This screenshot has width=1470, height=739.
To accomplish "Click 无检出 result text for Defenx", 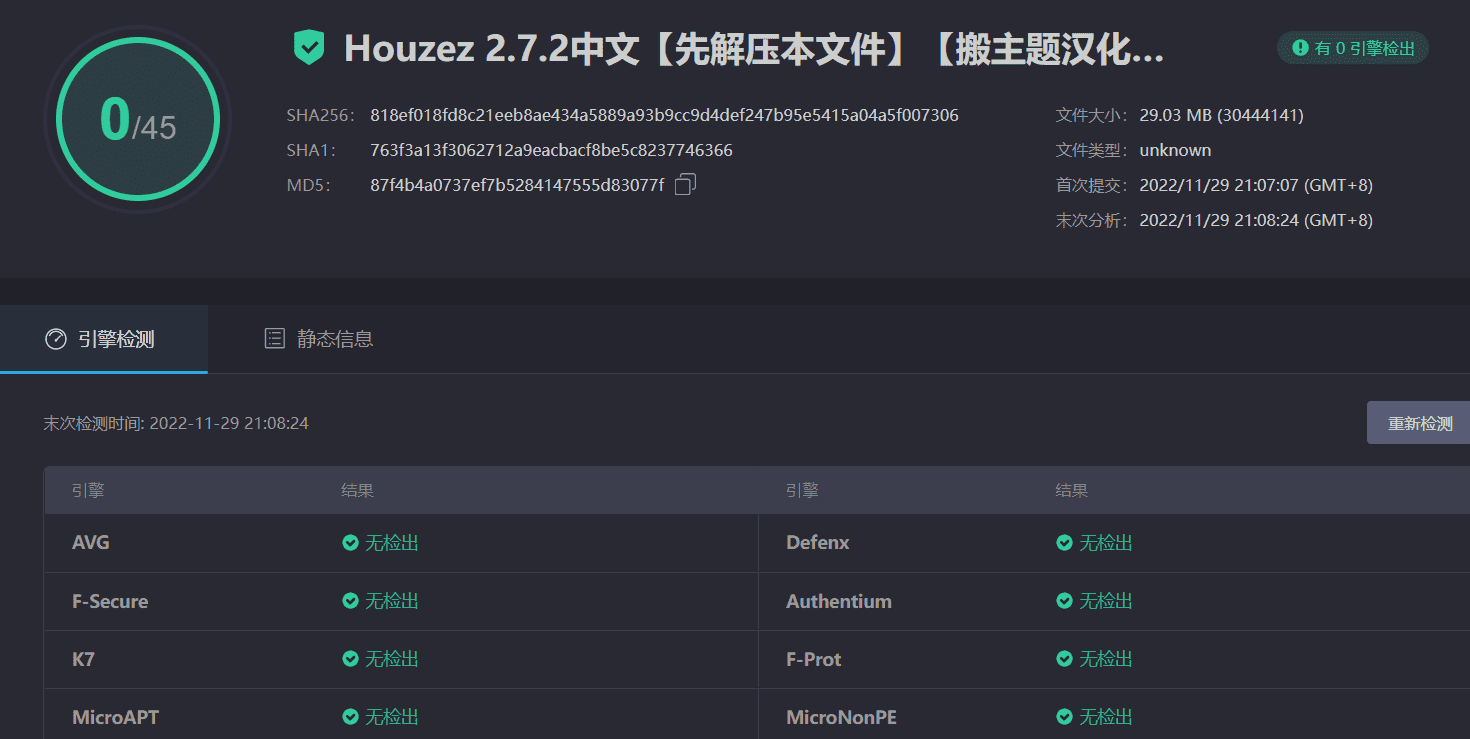I will point(1106,543).
